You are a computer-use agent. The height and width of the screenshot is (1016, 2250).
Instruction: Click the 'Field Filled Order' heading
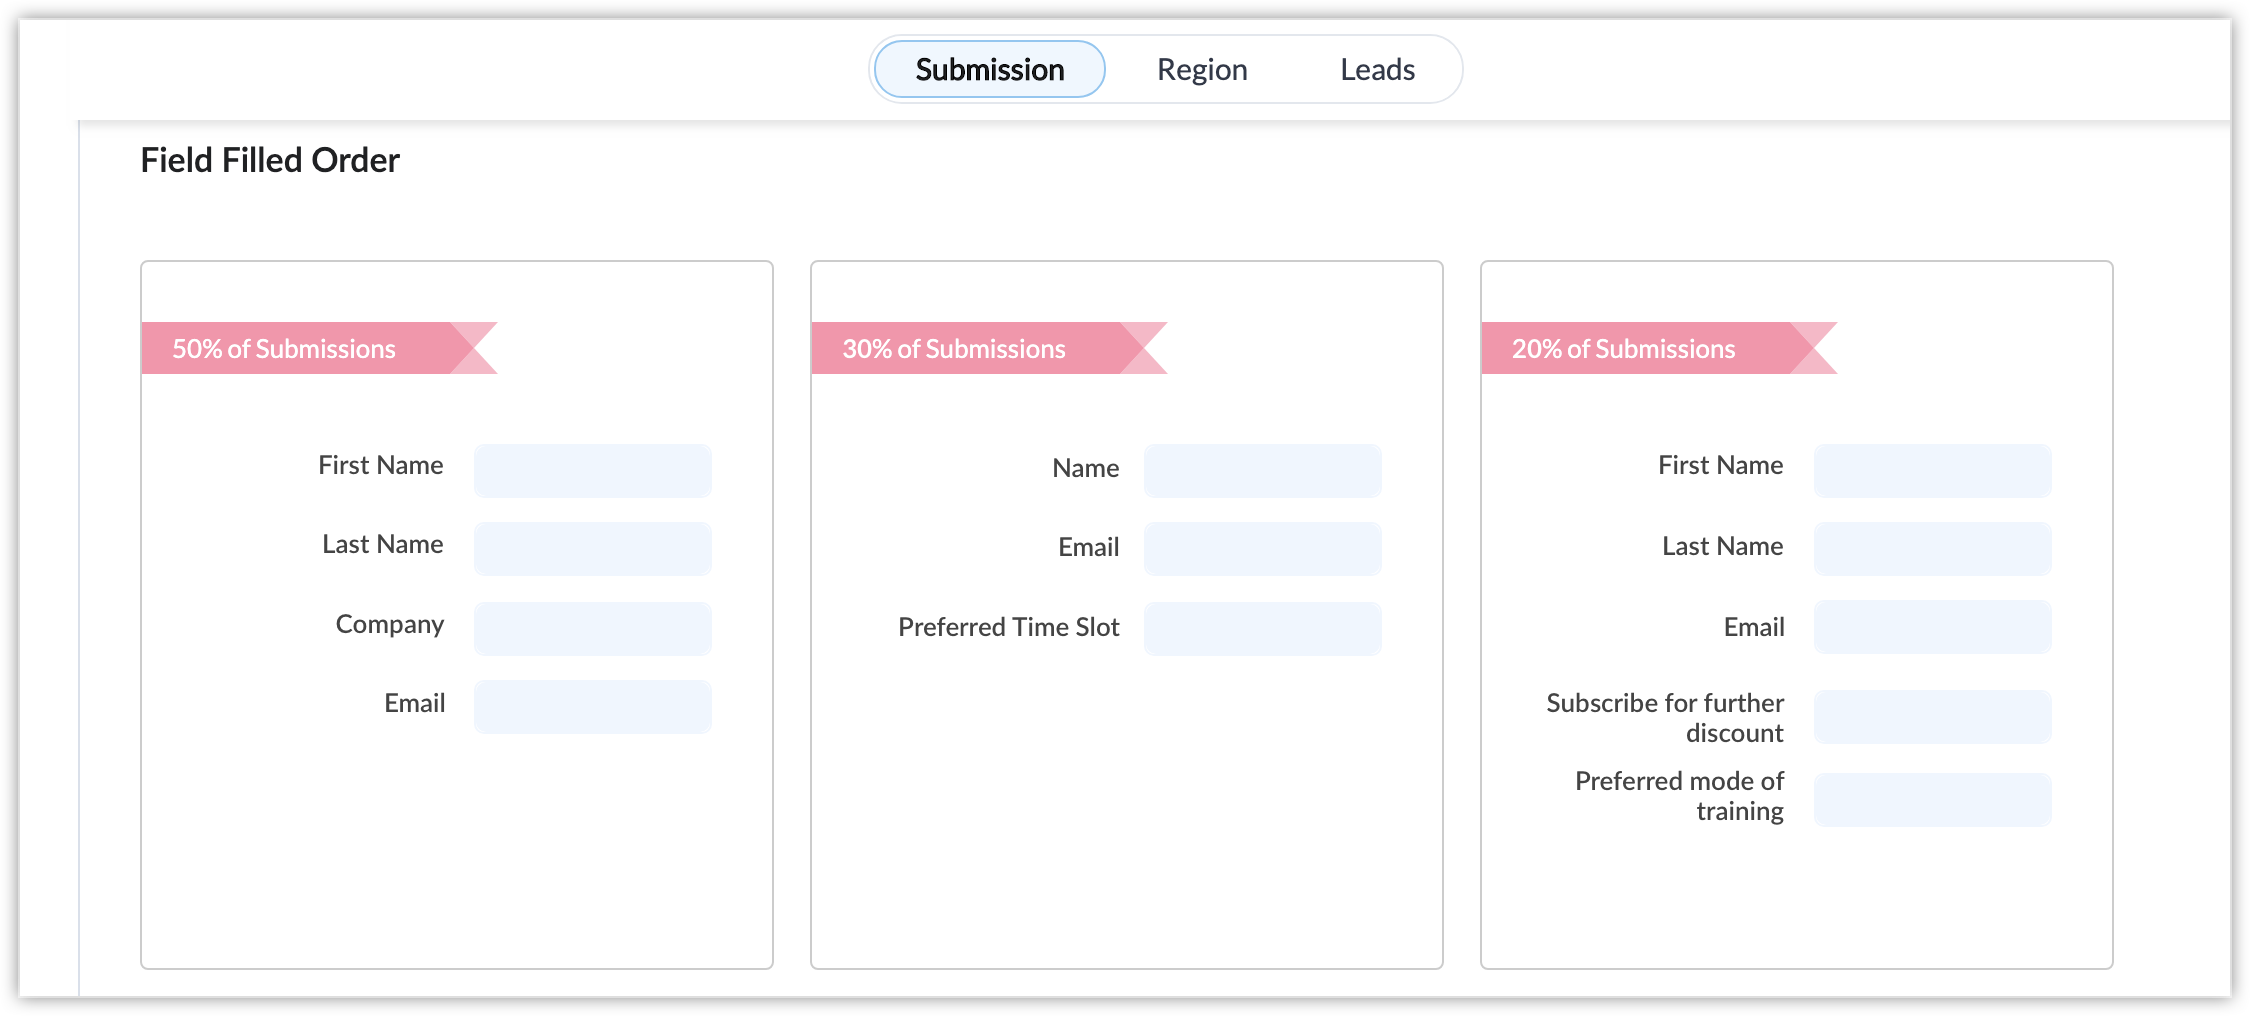[x=270, y=160]
